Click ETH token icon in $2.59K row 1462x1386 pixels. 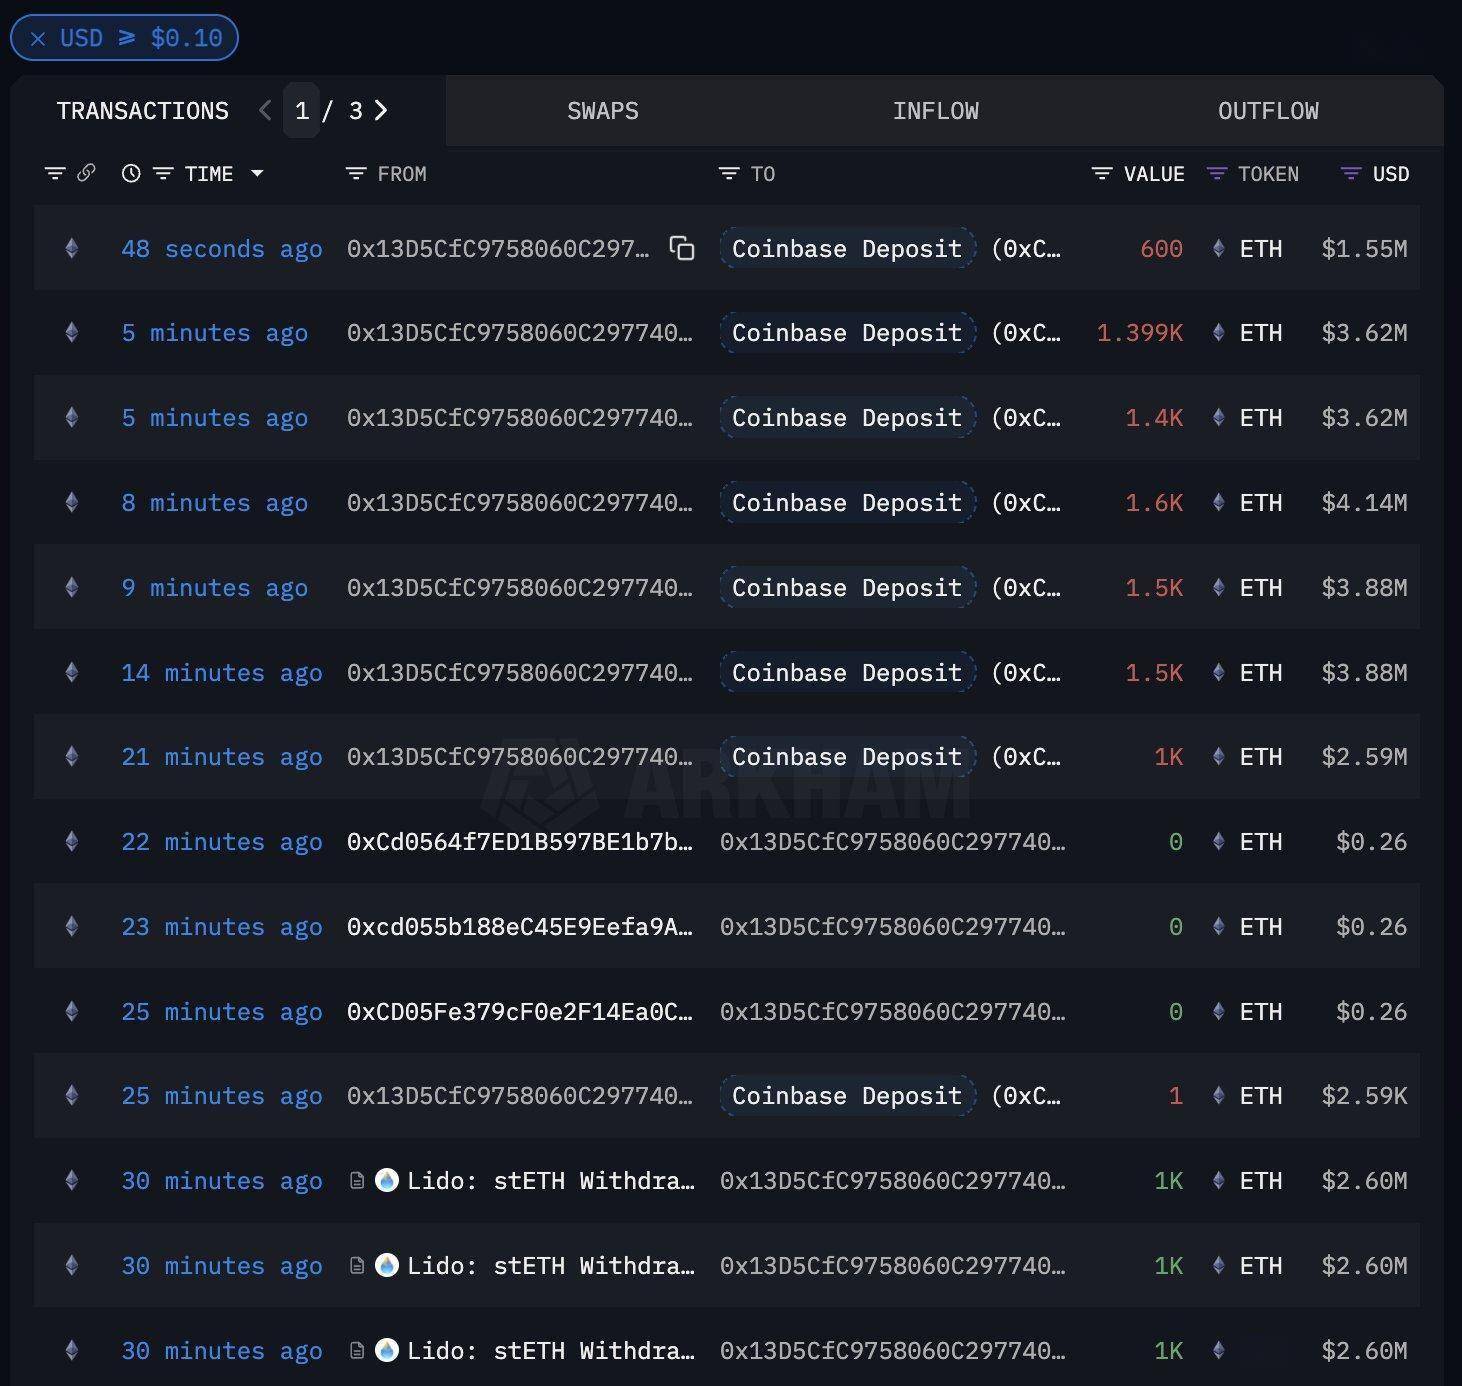(1218, 1095)
